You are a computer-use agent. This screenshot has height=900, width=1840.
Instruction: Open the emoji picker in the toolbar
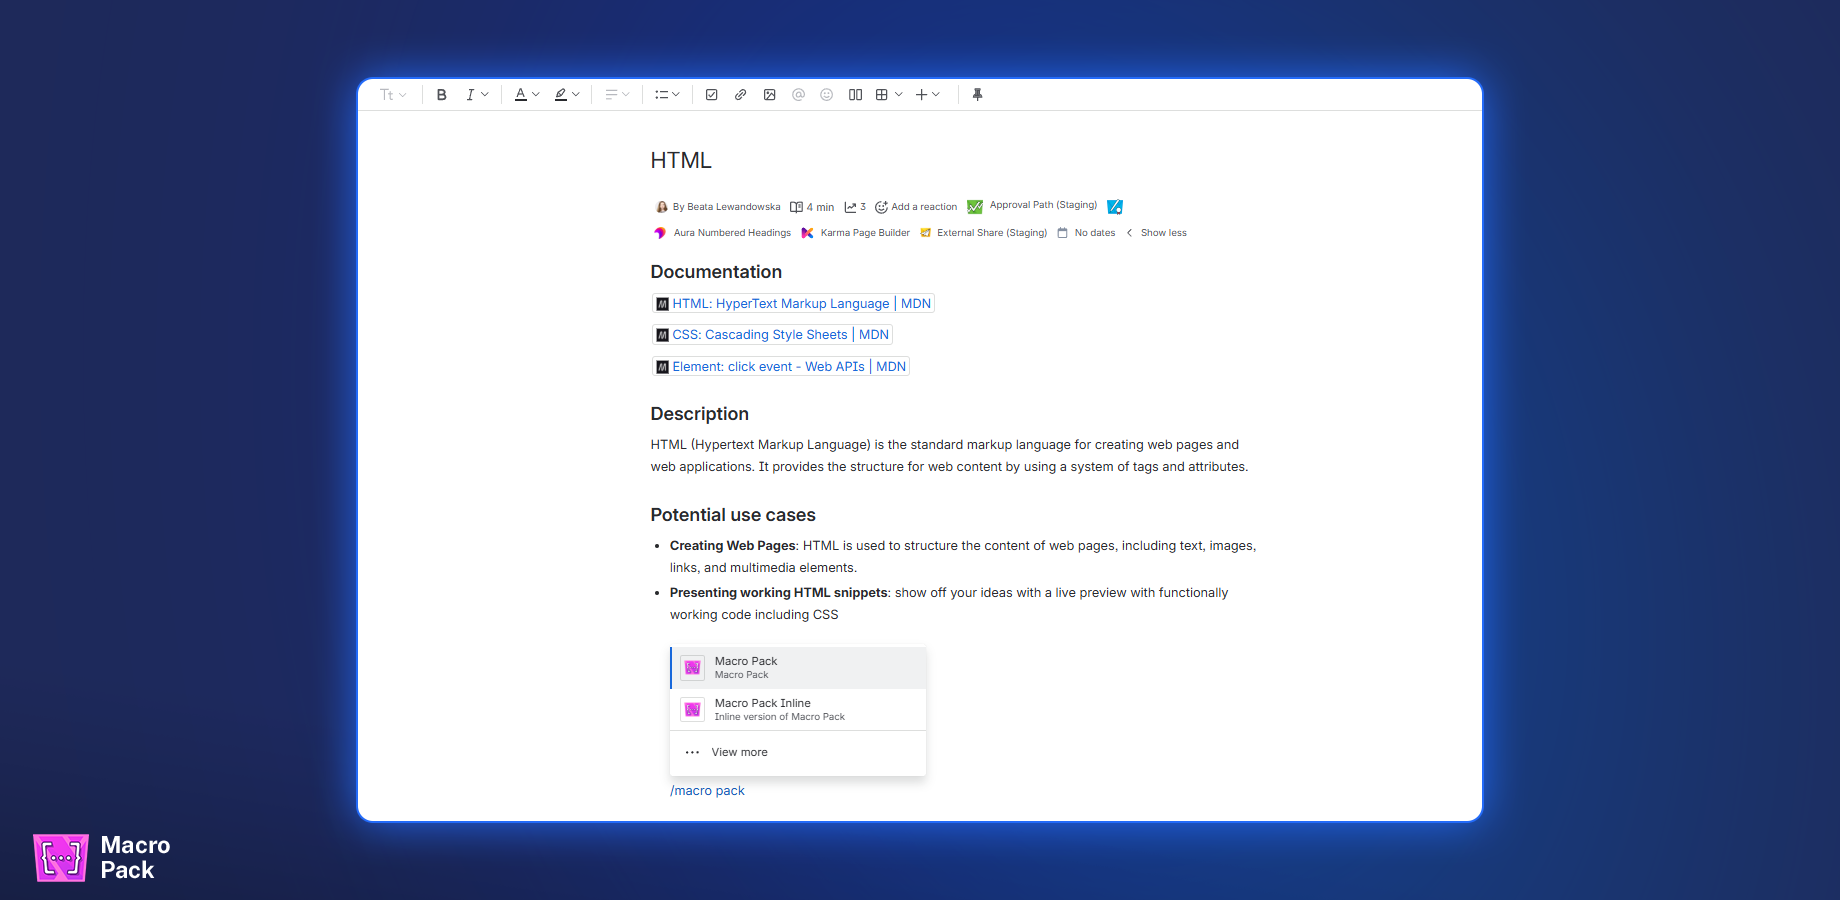tap(826, 95)
